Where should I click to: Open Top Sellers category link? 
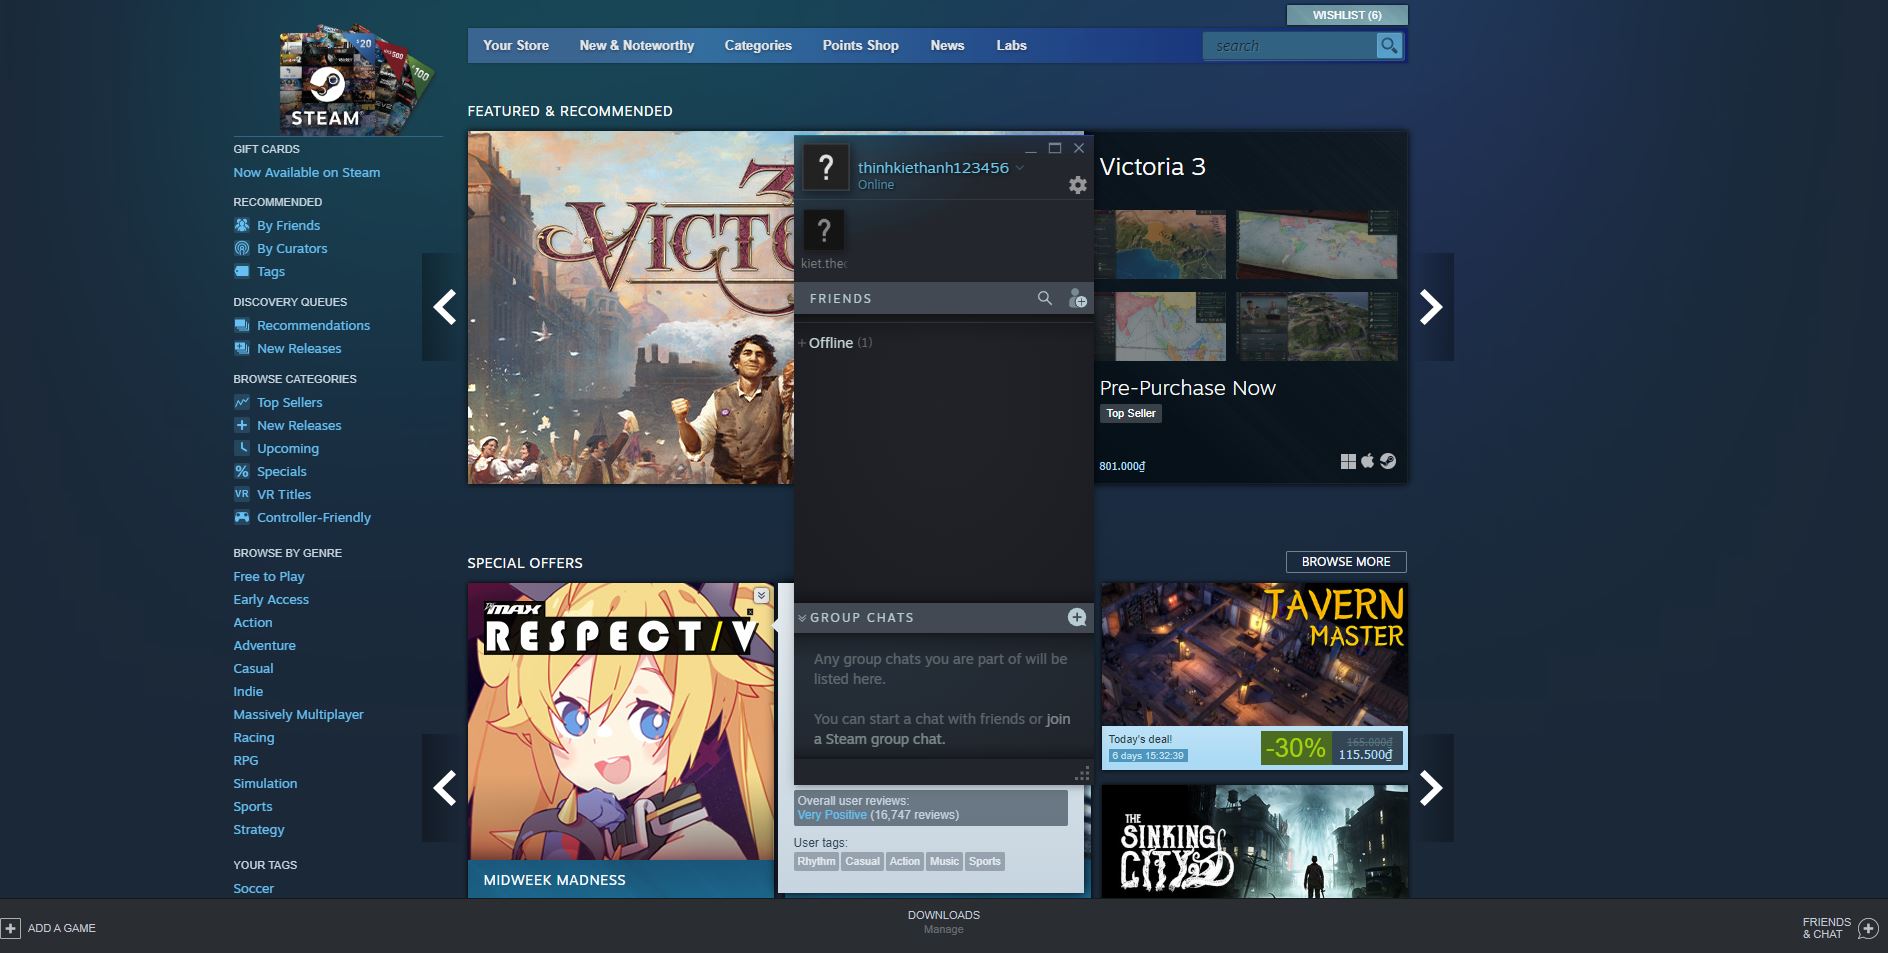tap(289, 402)
